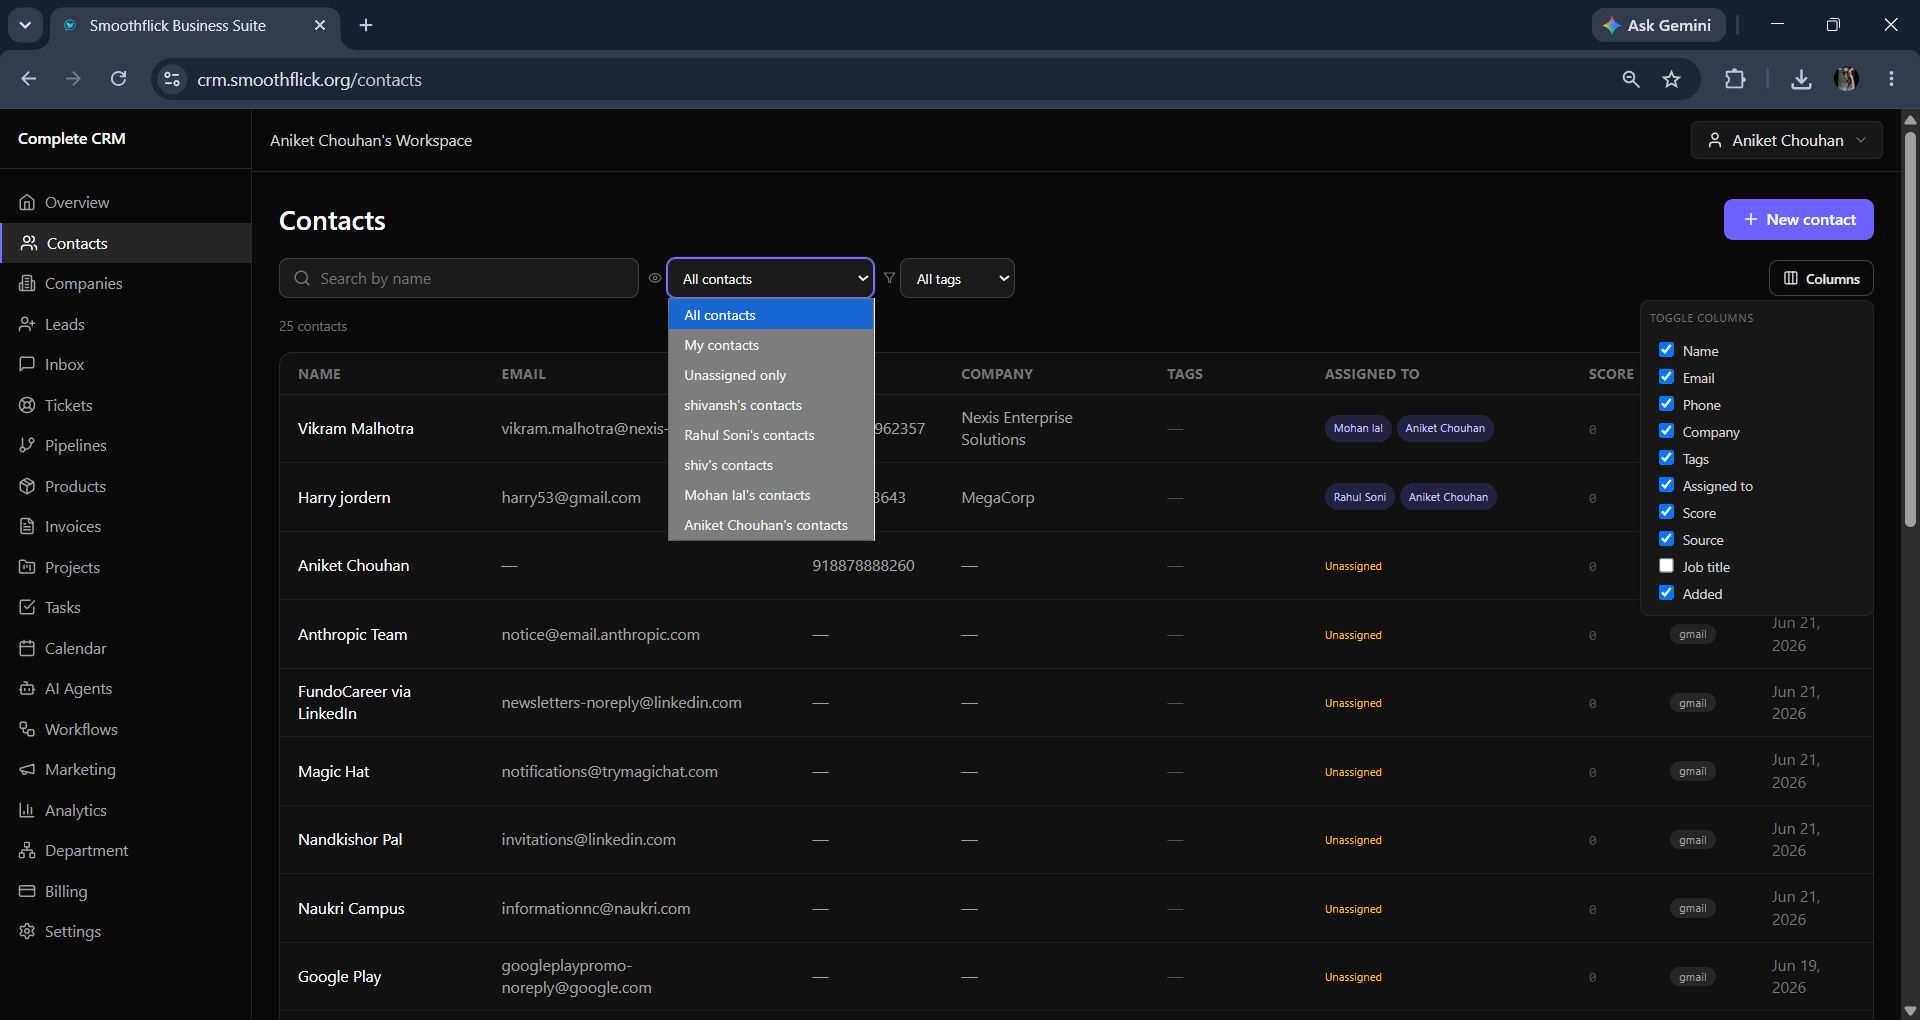Open Vikram Malhotra contact
The height and width of the screenshot is (1020, 1920).
355,428
